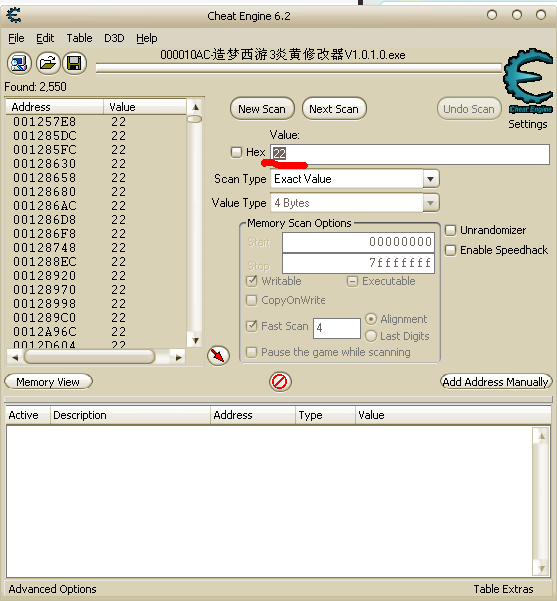Click the Start address field
Screen dimensions: 557x601
point(358,242)
